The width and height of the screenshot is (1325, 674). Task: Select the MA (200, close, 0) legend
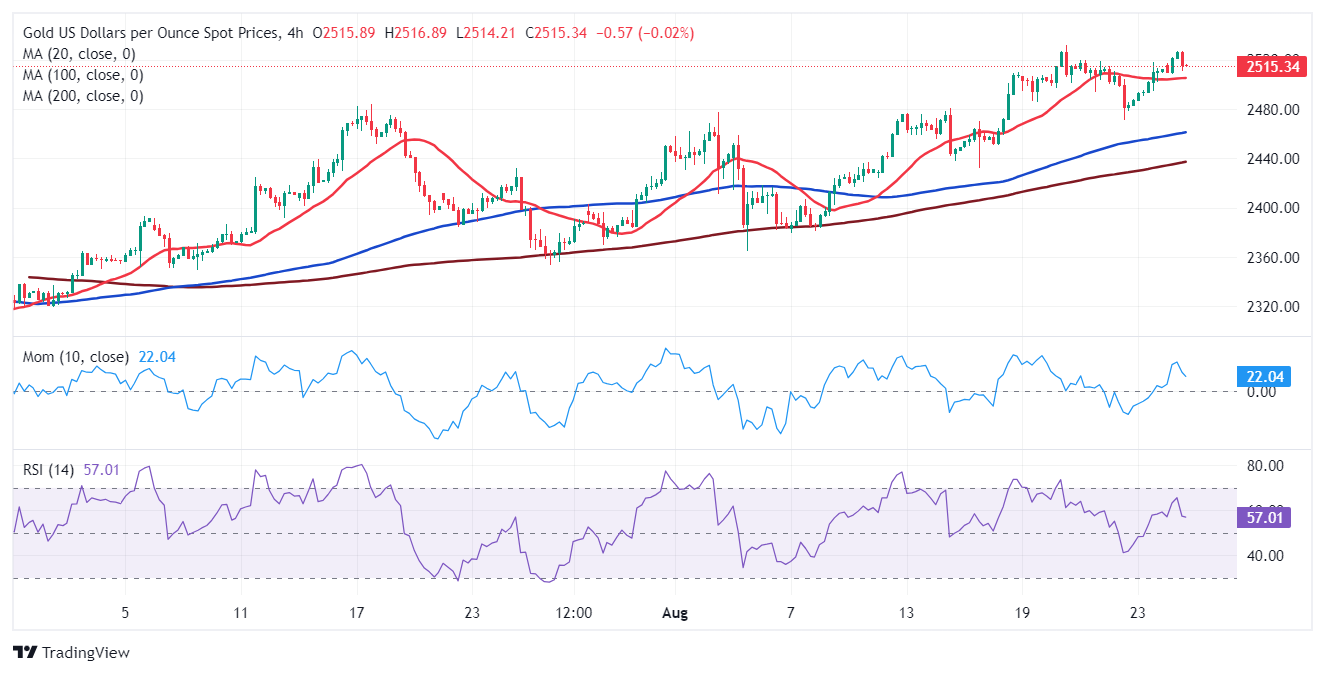click(x=83, y=96)
